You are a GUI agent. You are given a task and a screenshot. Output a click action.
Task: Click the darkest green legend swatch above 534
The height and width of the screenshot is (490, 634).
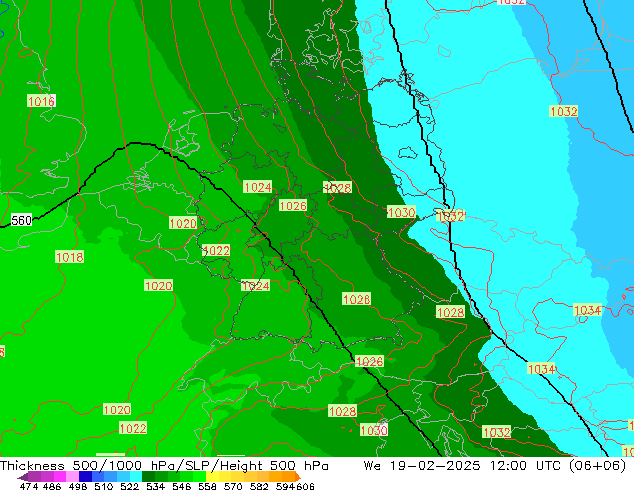148,477
